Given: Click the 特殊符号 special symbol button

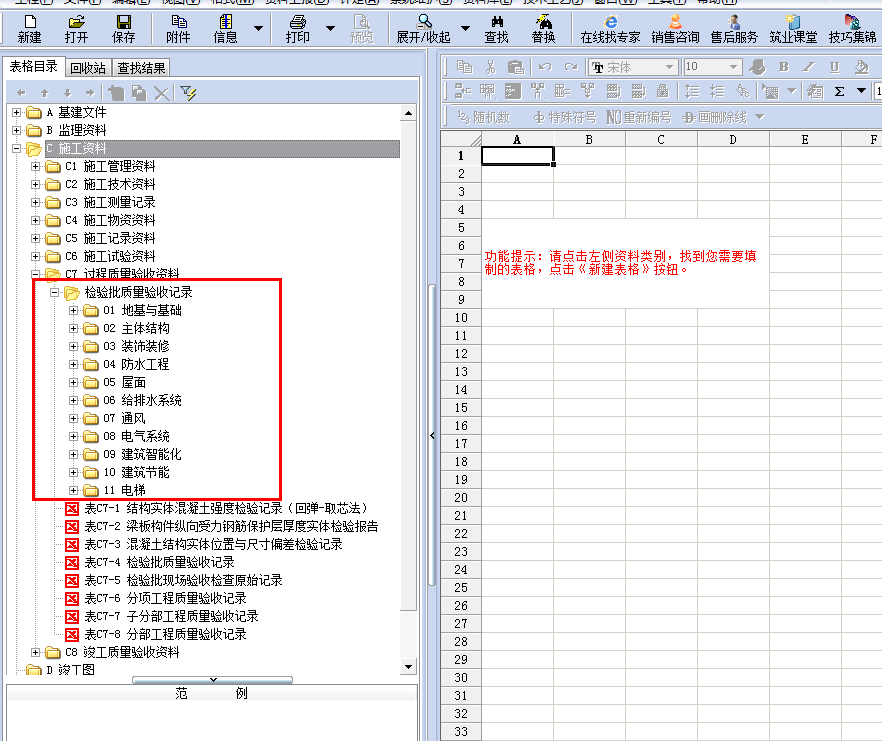Looking at the screenshot, I should (x=565, y=117).
